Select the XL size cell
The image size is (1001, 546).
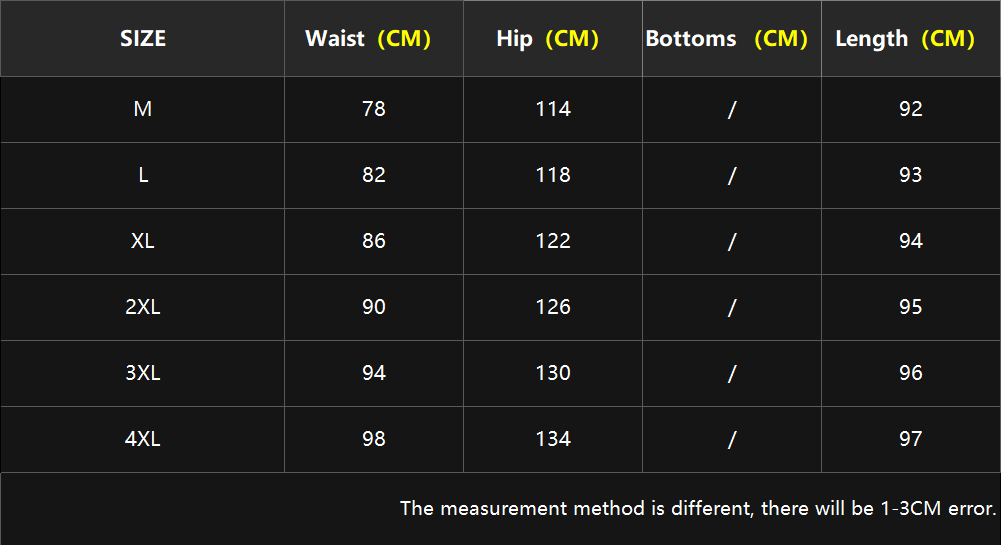click(143, 241)
